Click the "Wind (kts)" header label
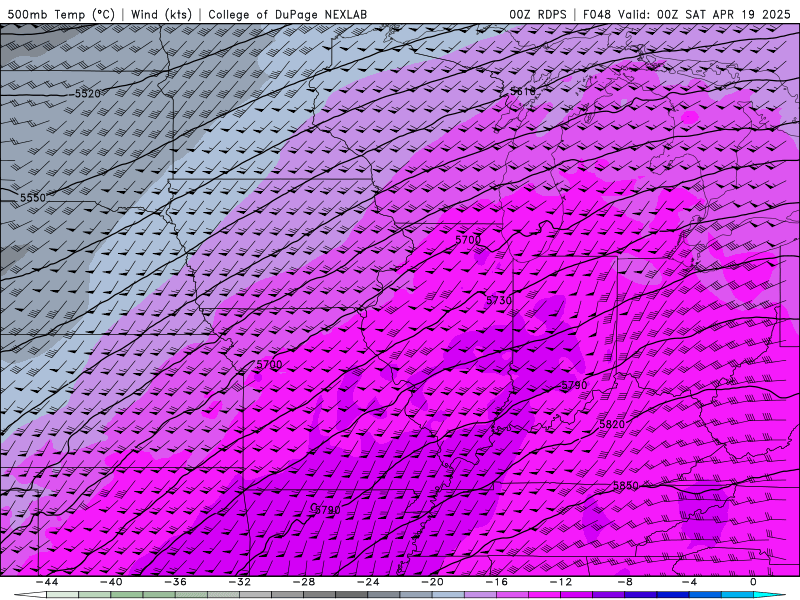Screen dimensions: 800x600 point(161,14)
